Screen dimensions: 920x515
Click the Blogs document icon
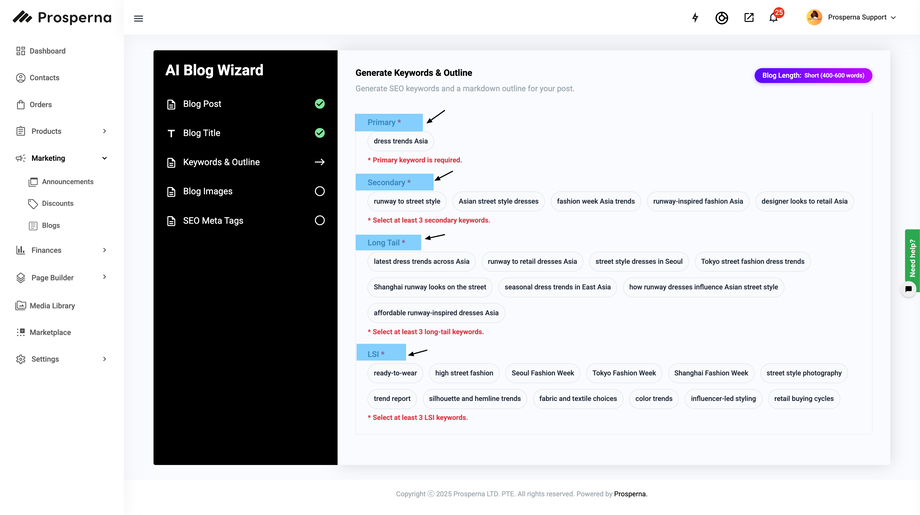tap(33, 225)
